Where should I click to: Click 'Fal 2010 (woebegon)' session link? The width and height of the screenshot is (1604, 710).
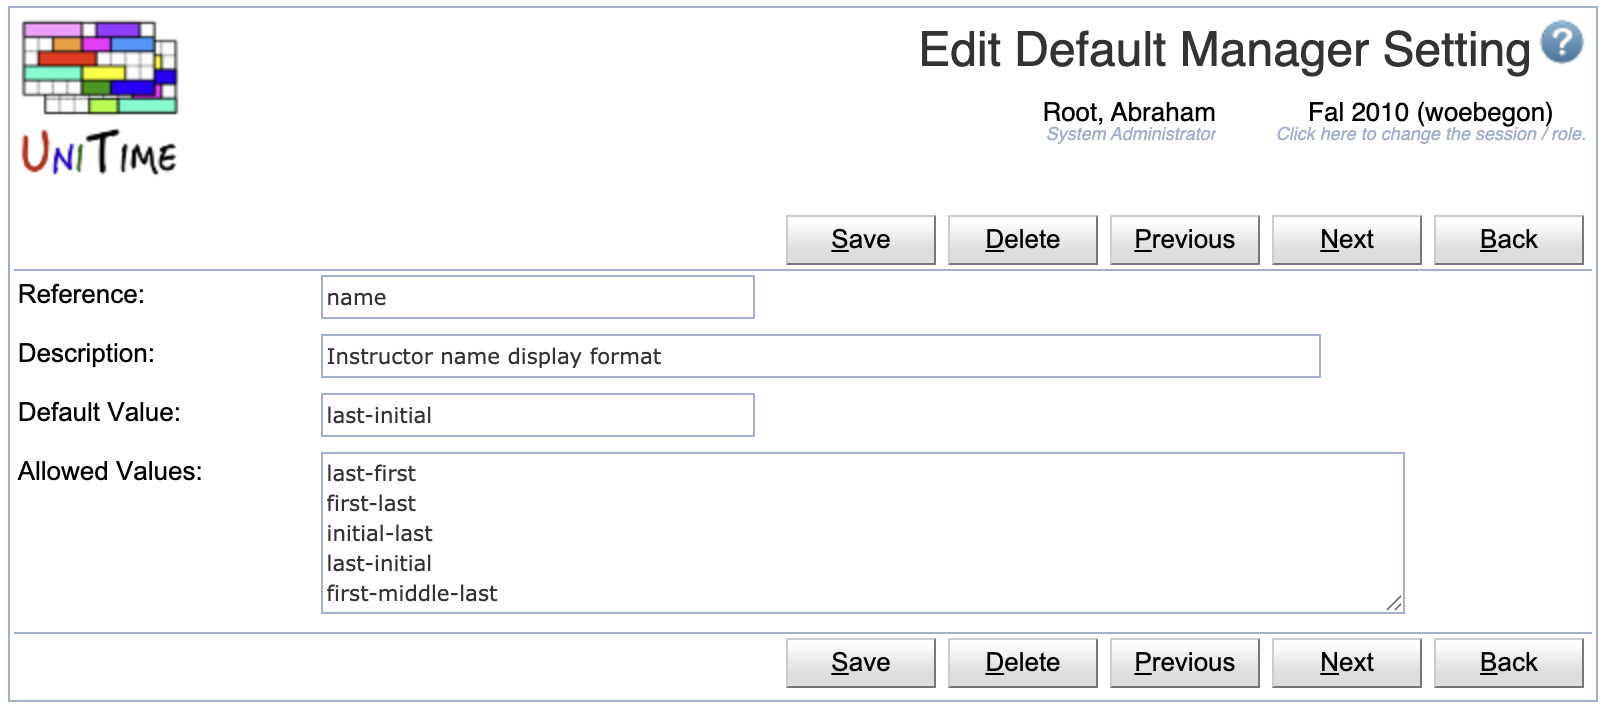pyautogui.click(x=1430, y=112)
